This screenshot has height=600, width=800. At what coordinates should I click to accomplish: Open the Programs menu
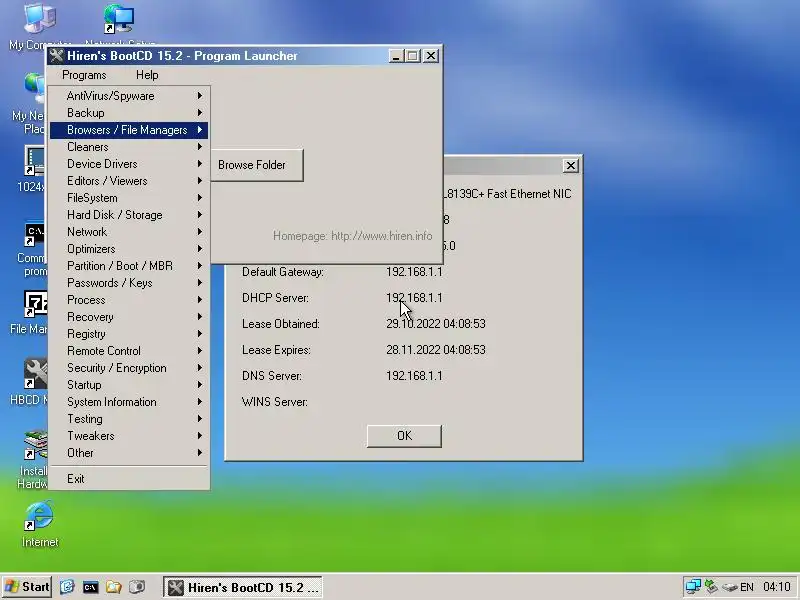(x=84, y=75)
